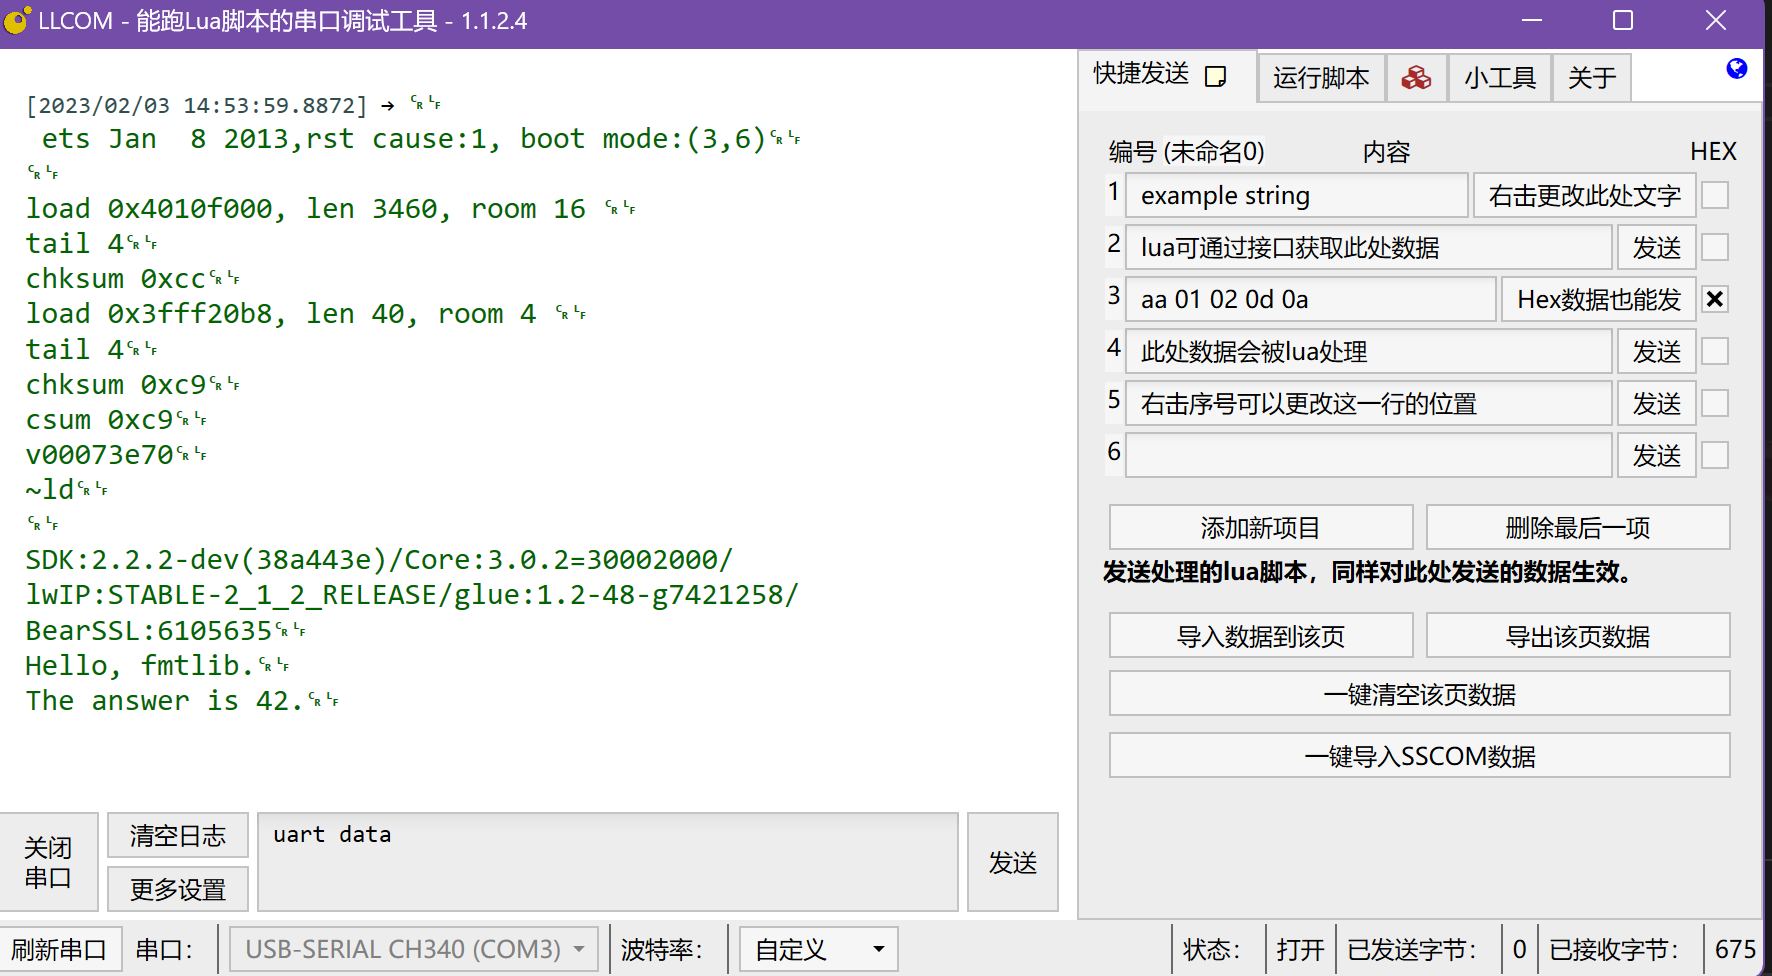Click 关闭串口 to close the port

tap(48, 862)
